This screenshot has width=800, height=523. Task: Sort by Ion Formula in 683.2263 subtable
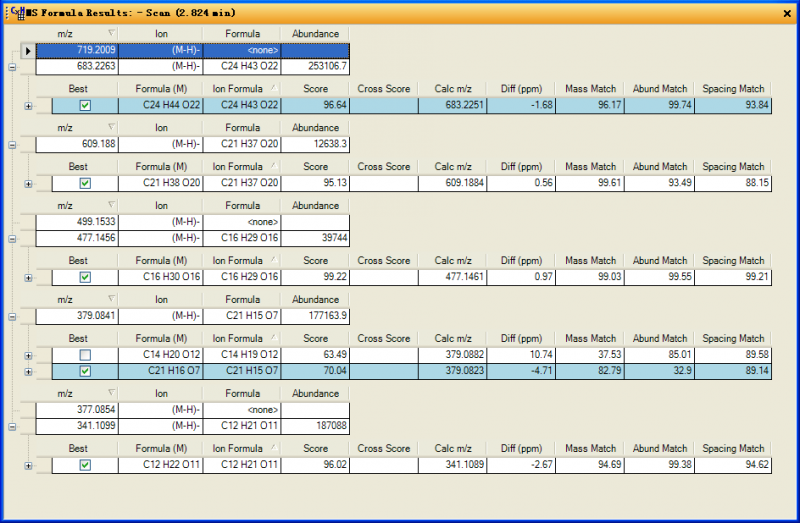pyautogui.click(x=242, y=89)
